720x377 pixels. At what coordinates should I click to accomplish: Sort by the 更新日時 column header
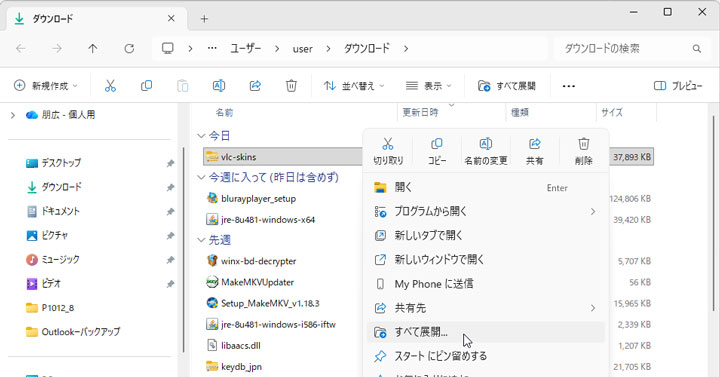tap(420, 113)
